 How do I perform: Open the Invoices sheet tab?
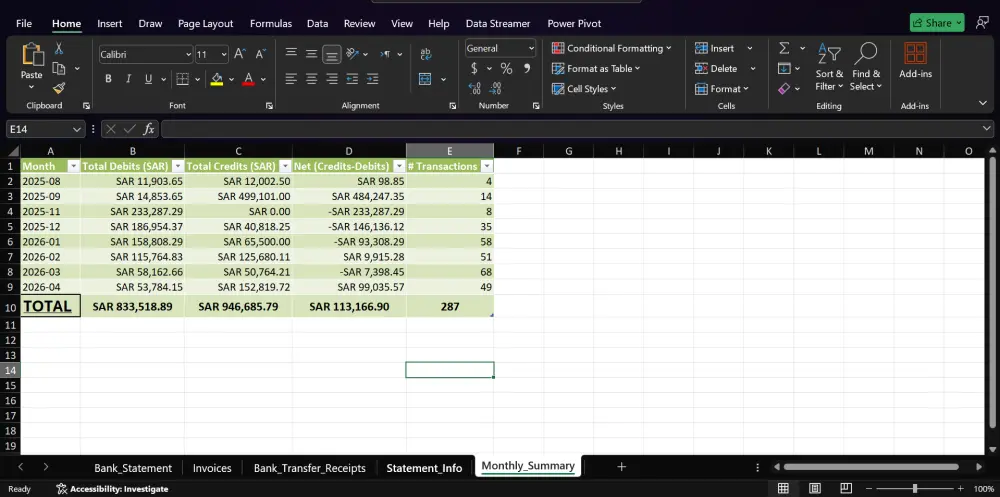(x=212, y=468)
